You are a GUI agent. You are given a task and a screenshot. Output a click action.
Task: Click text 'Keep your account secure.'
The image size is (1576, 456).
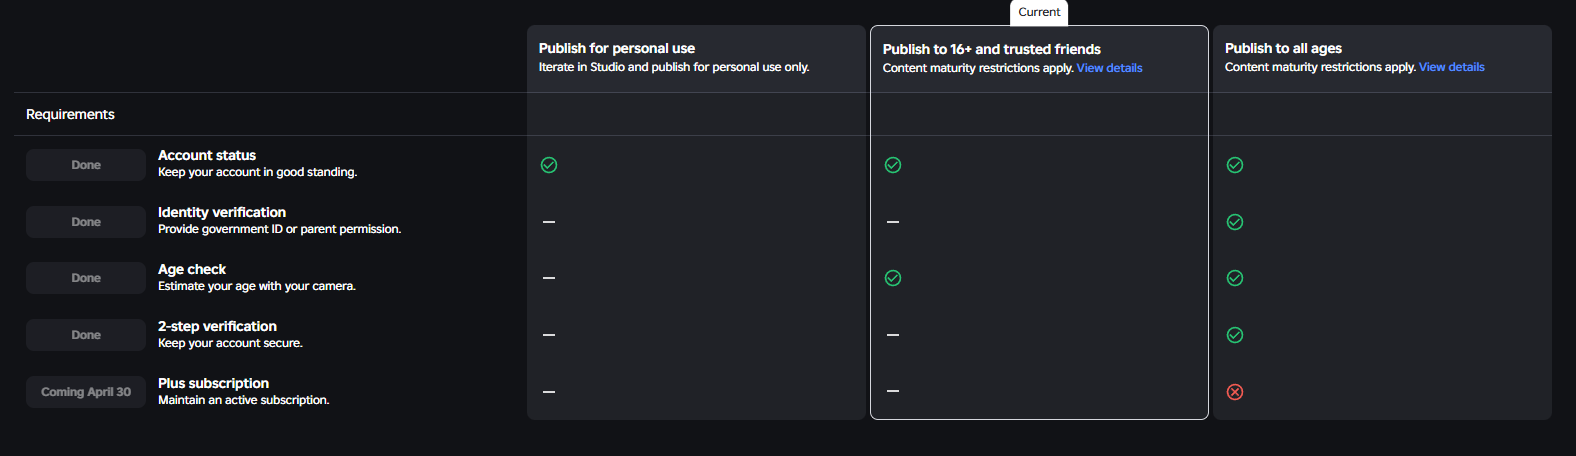(230, 343)
